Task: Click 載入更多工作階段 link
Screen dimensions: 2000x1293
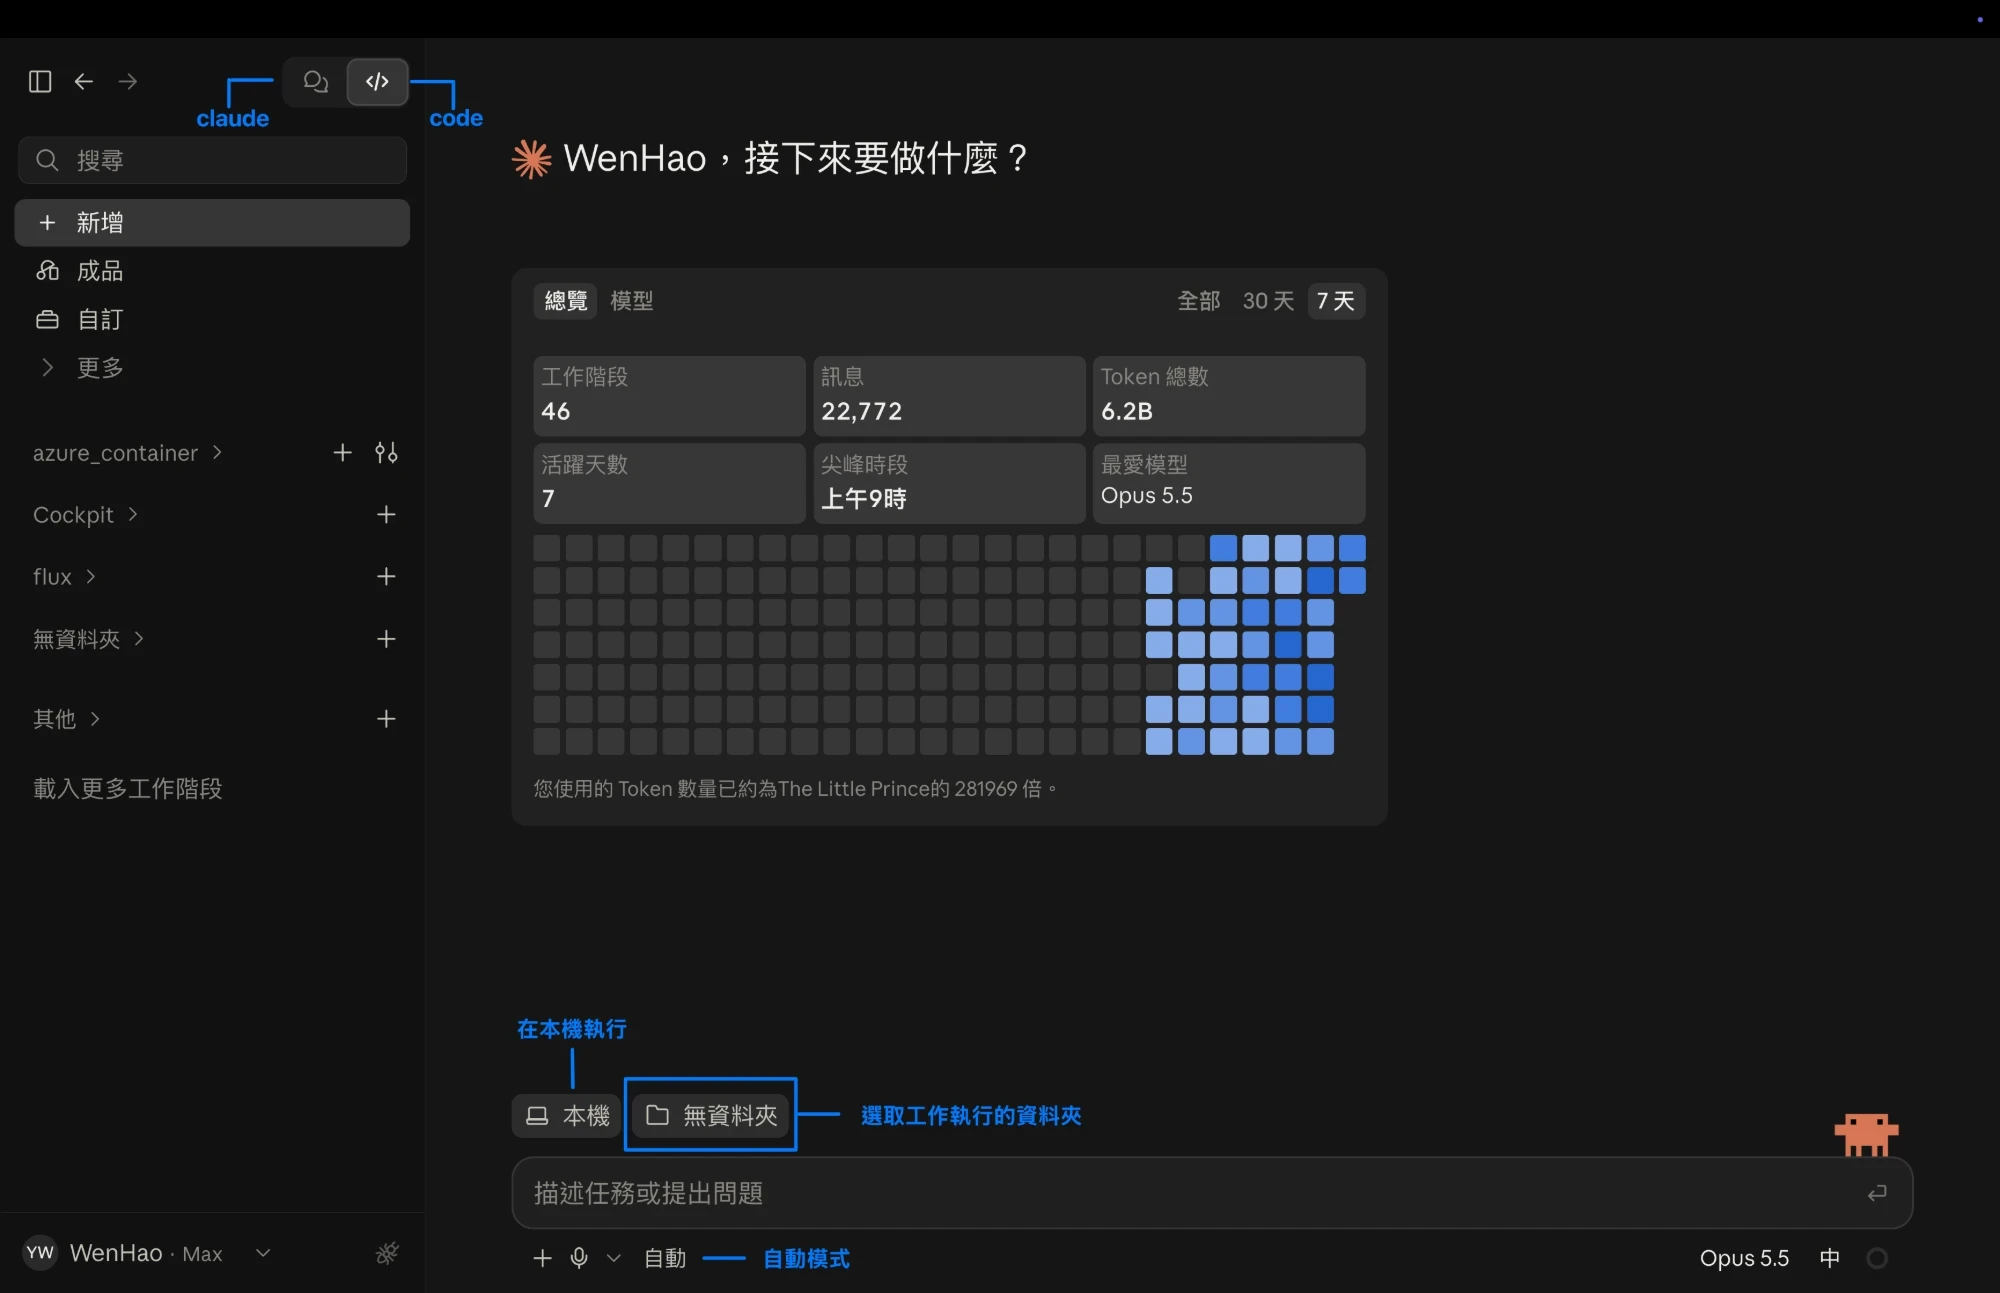Action: [x=128, y=789]
